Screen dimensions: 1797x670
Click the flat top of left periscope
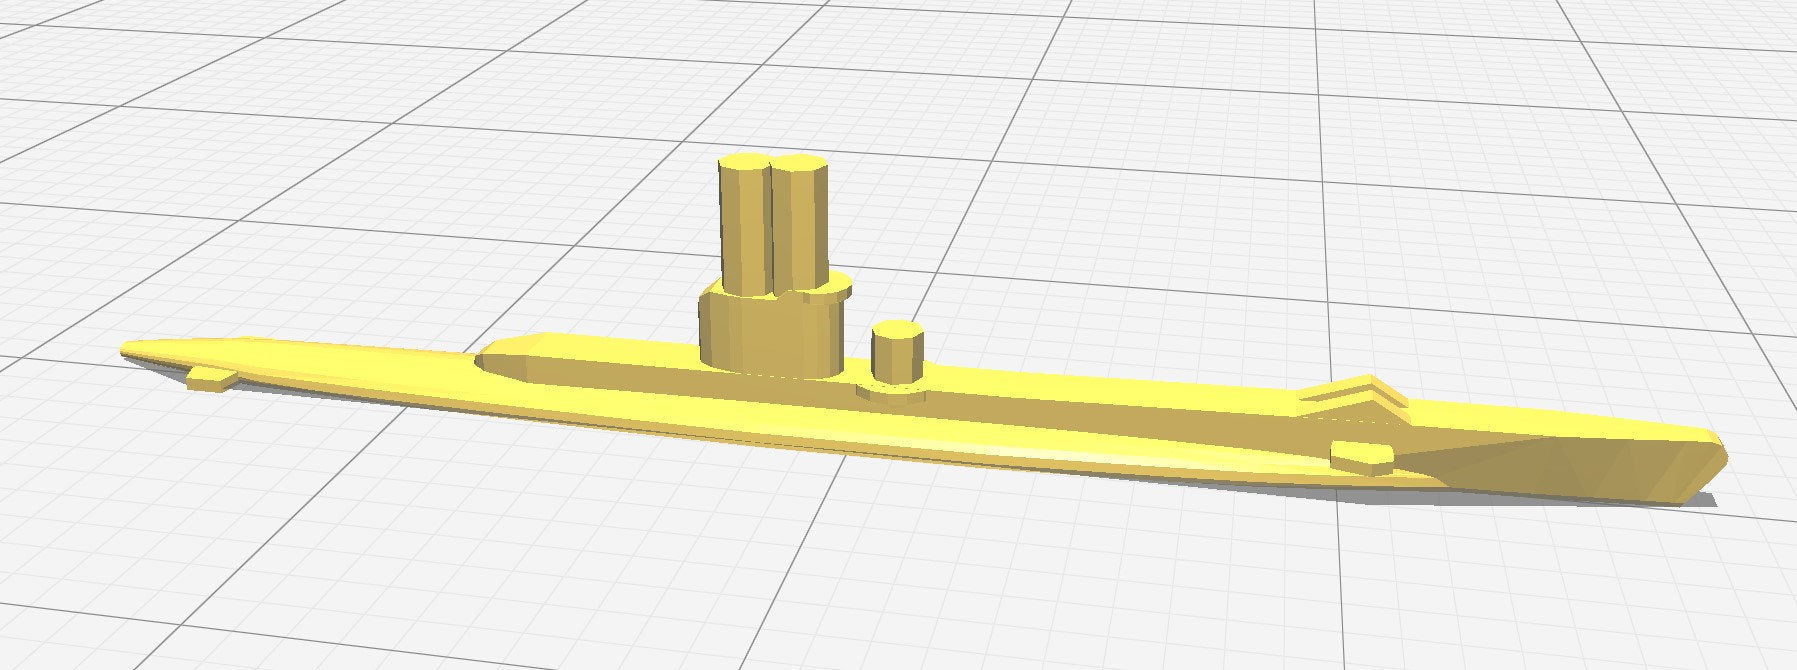(x=742, y=165)
